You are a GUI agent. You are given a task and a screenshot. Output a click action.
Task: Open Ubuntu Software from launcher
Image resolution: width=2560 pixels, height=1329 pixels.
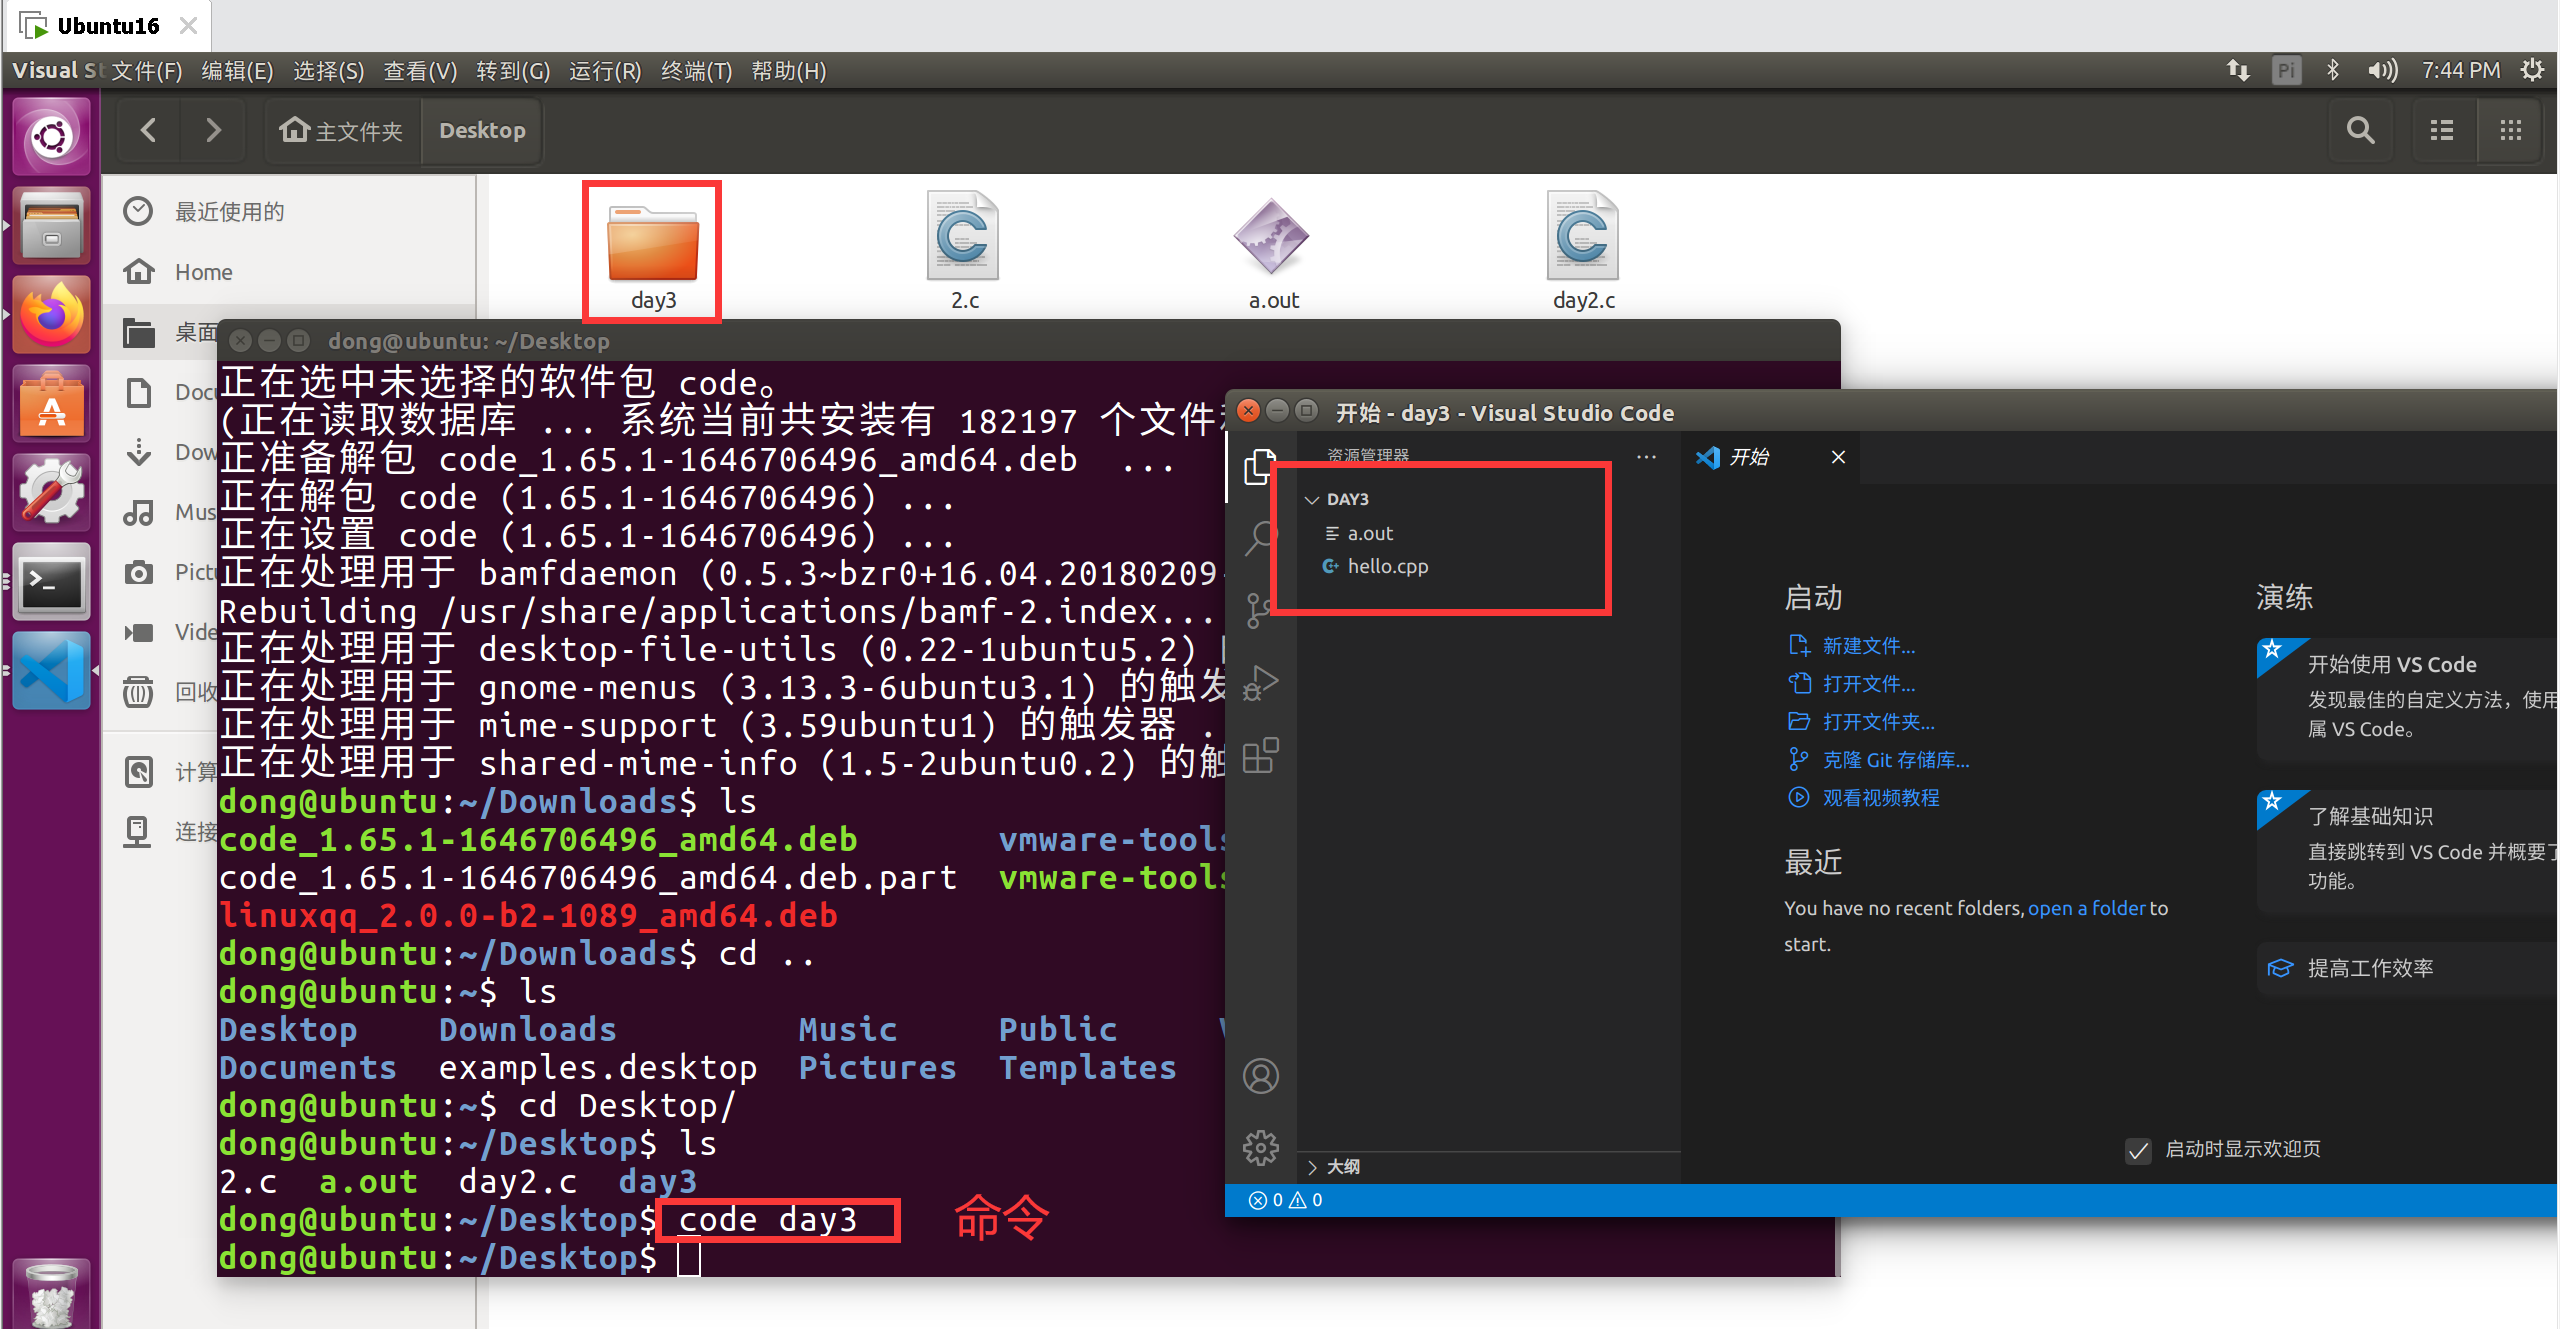51,404
